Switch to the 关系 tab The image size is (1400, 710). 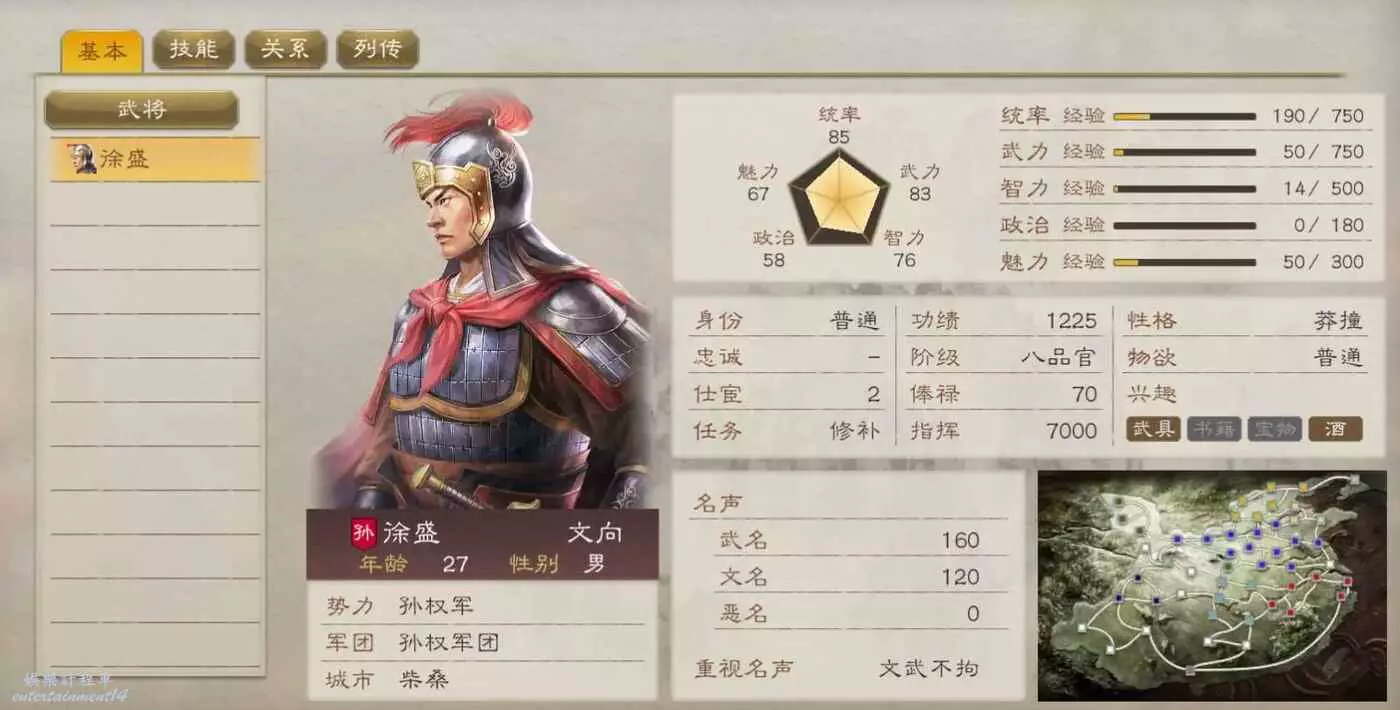coord(285,49)
